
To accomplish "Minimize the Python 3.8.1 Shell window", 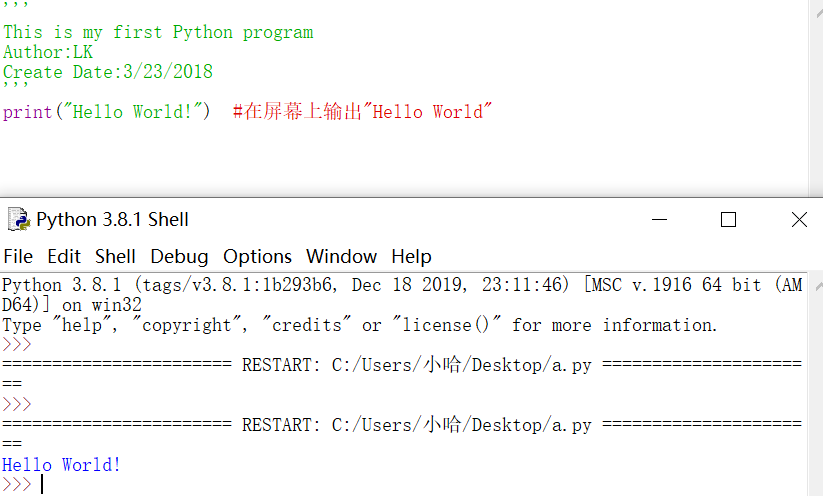I will point(658,220).
